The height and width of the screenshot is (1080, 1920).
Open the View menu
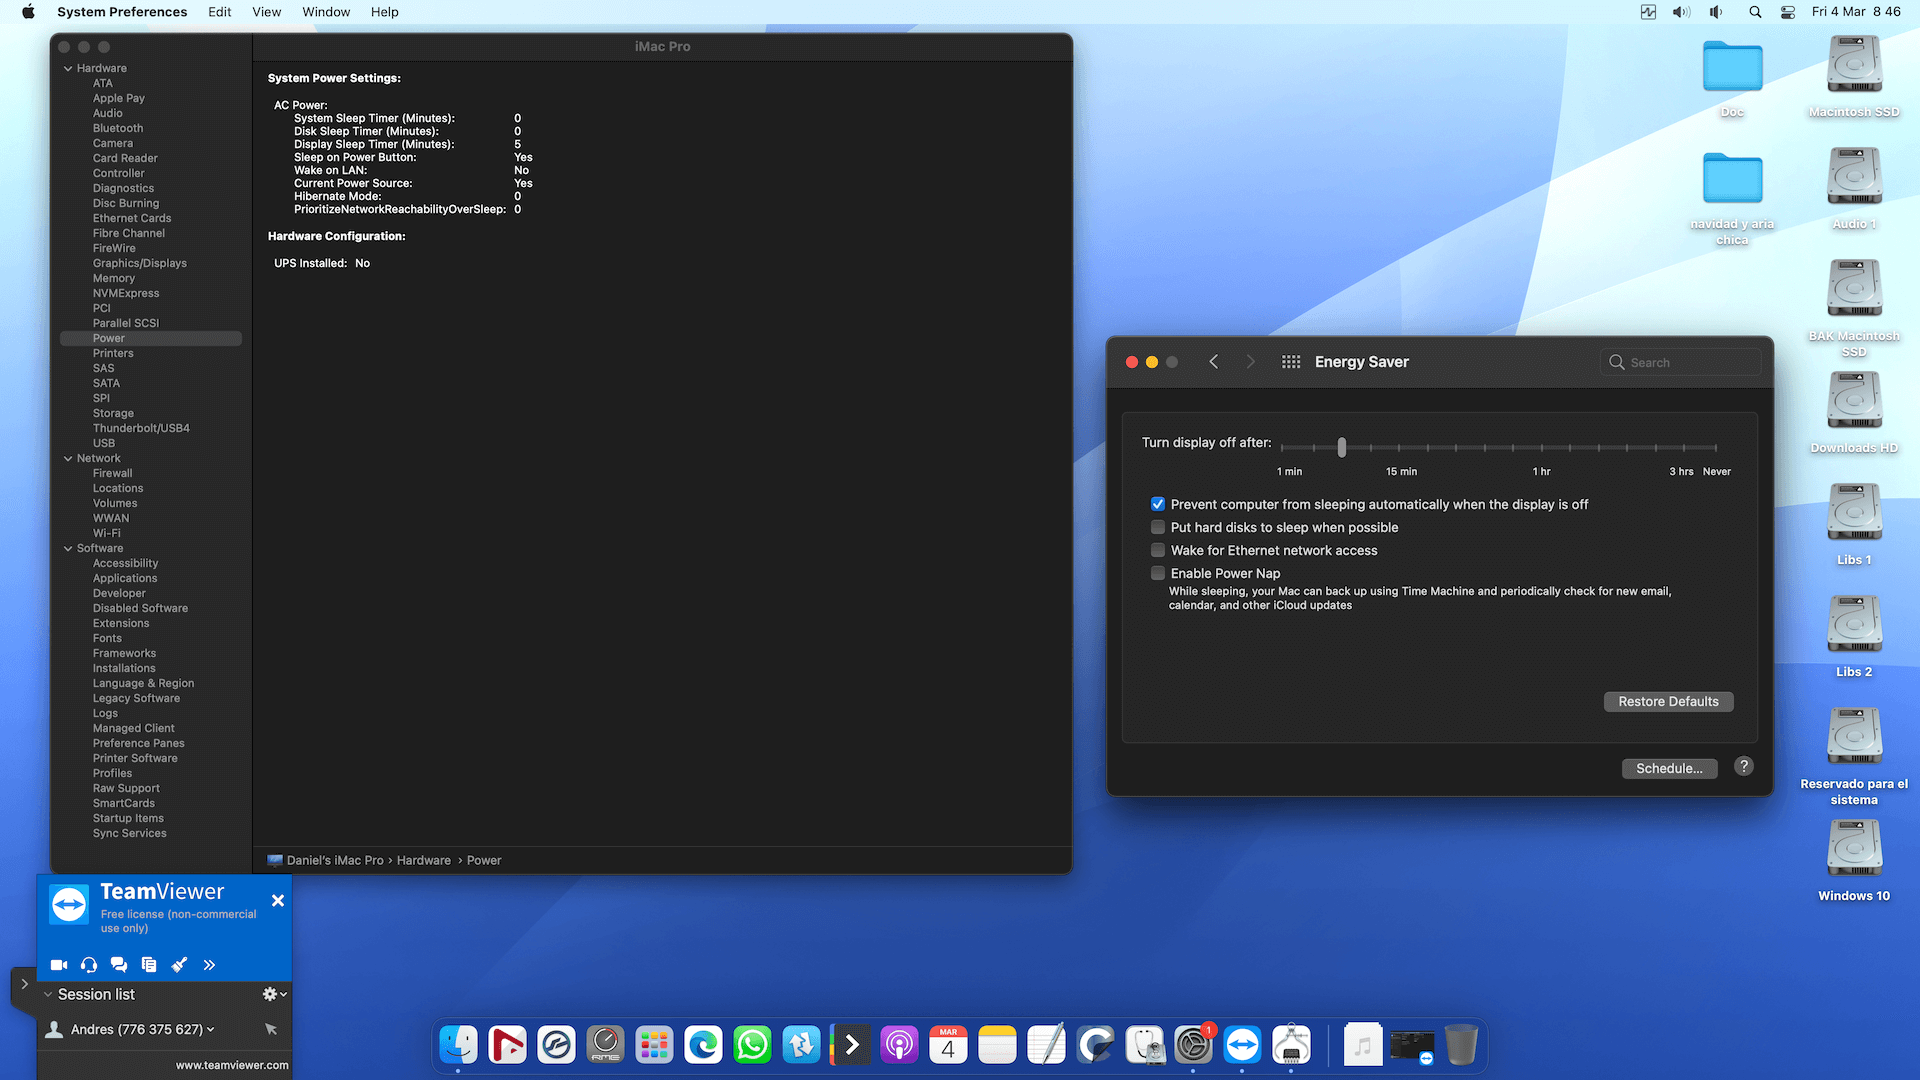click(266, 12)
